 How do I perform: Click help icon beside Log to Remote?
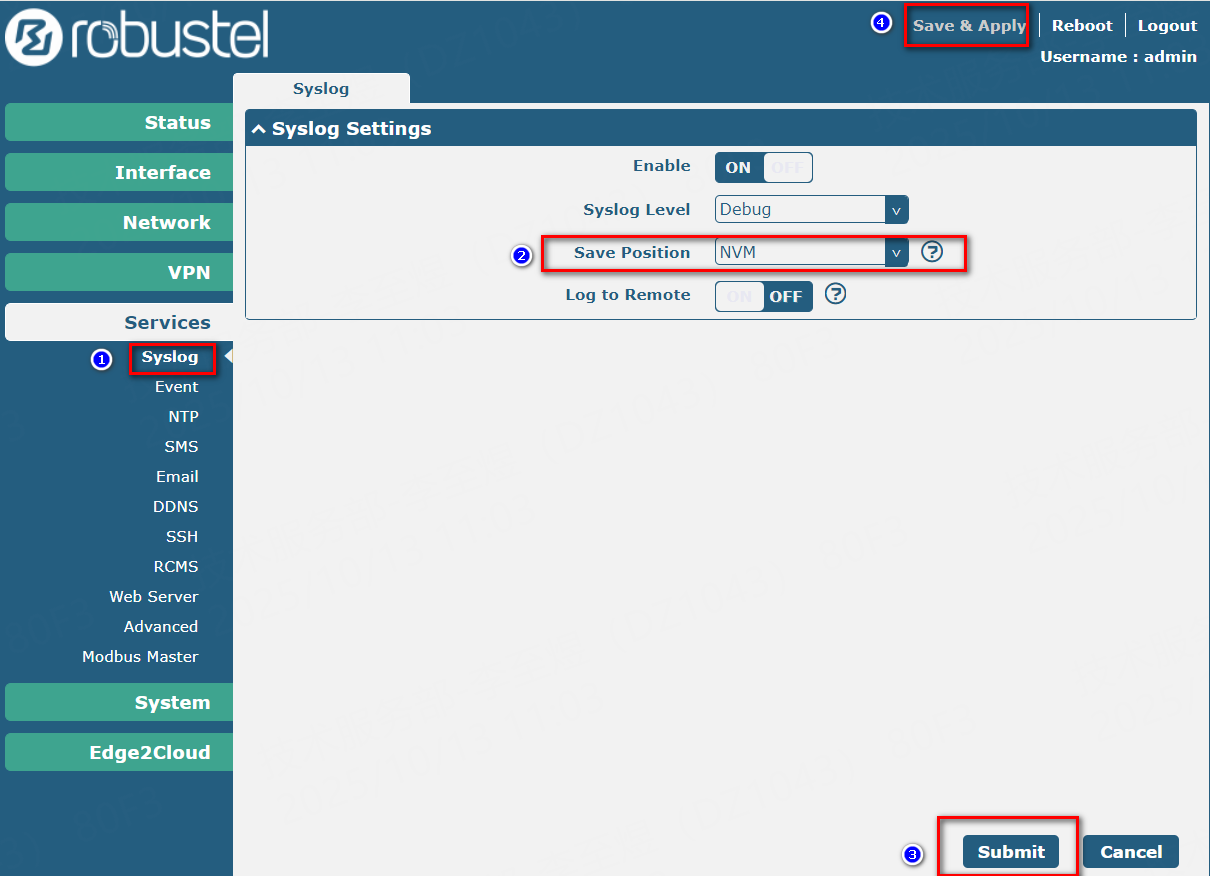pyautogui.click(x=835, y=294)
